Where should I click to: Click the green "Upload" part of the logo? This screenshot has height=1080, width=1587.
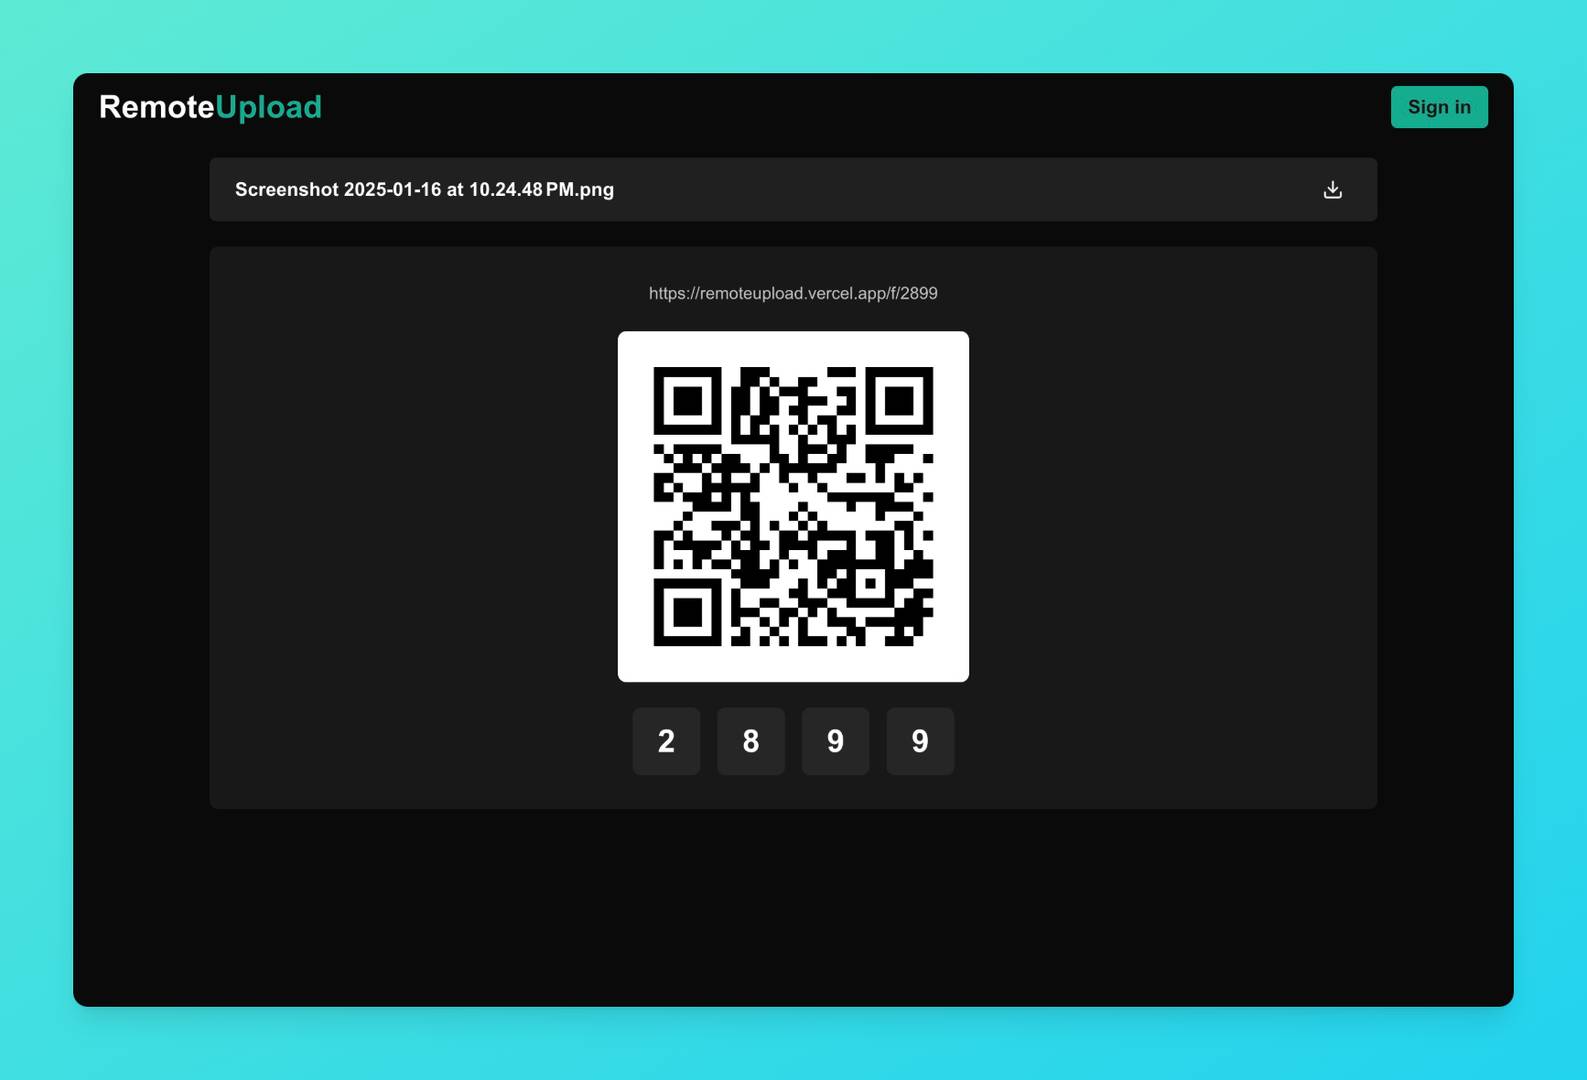click(269, 107)
